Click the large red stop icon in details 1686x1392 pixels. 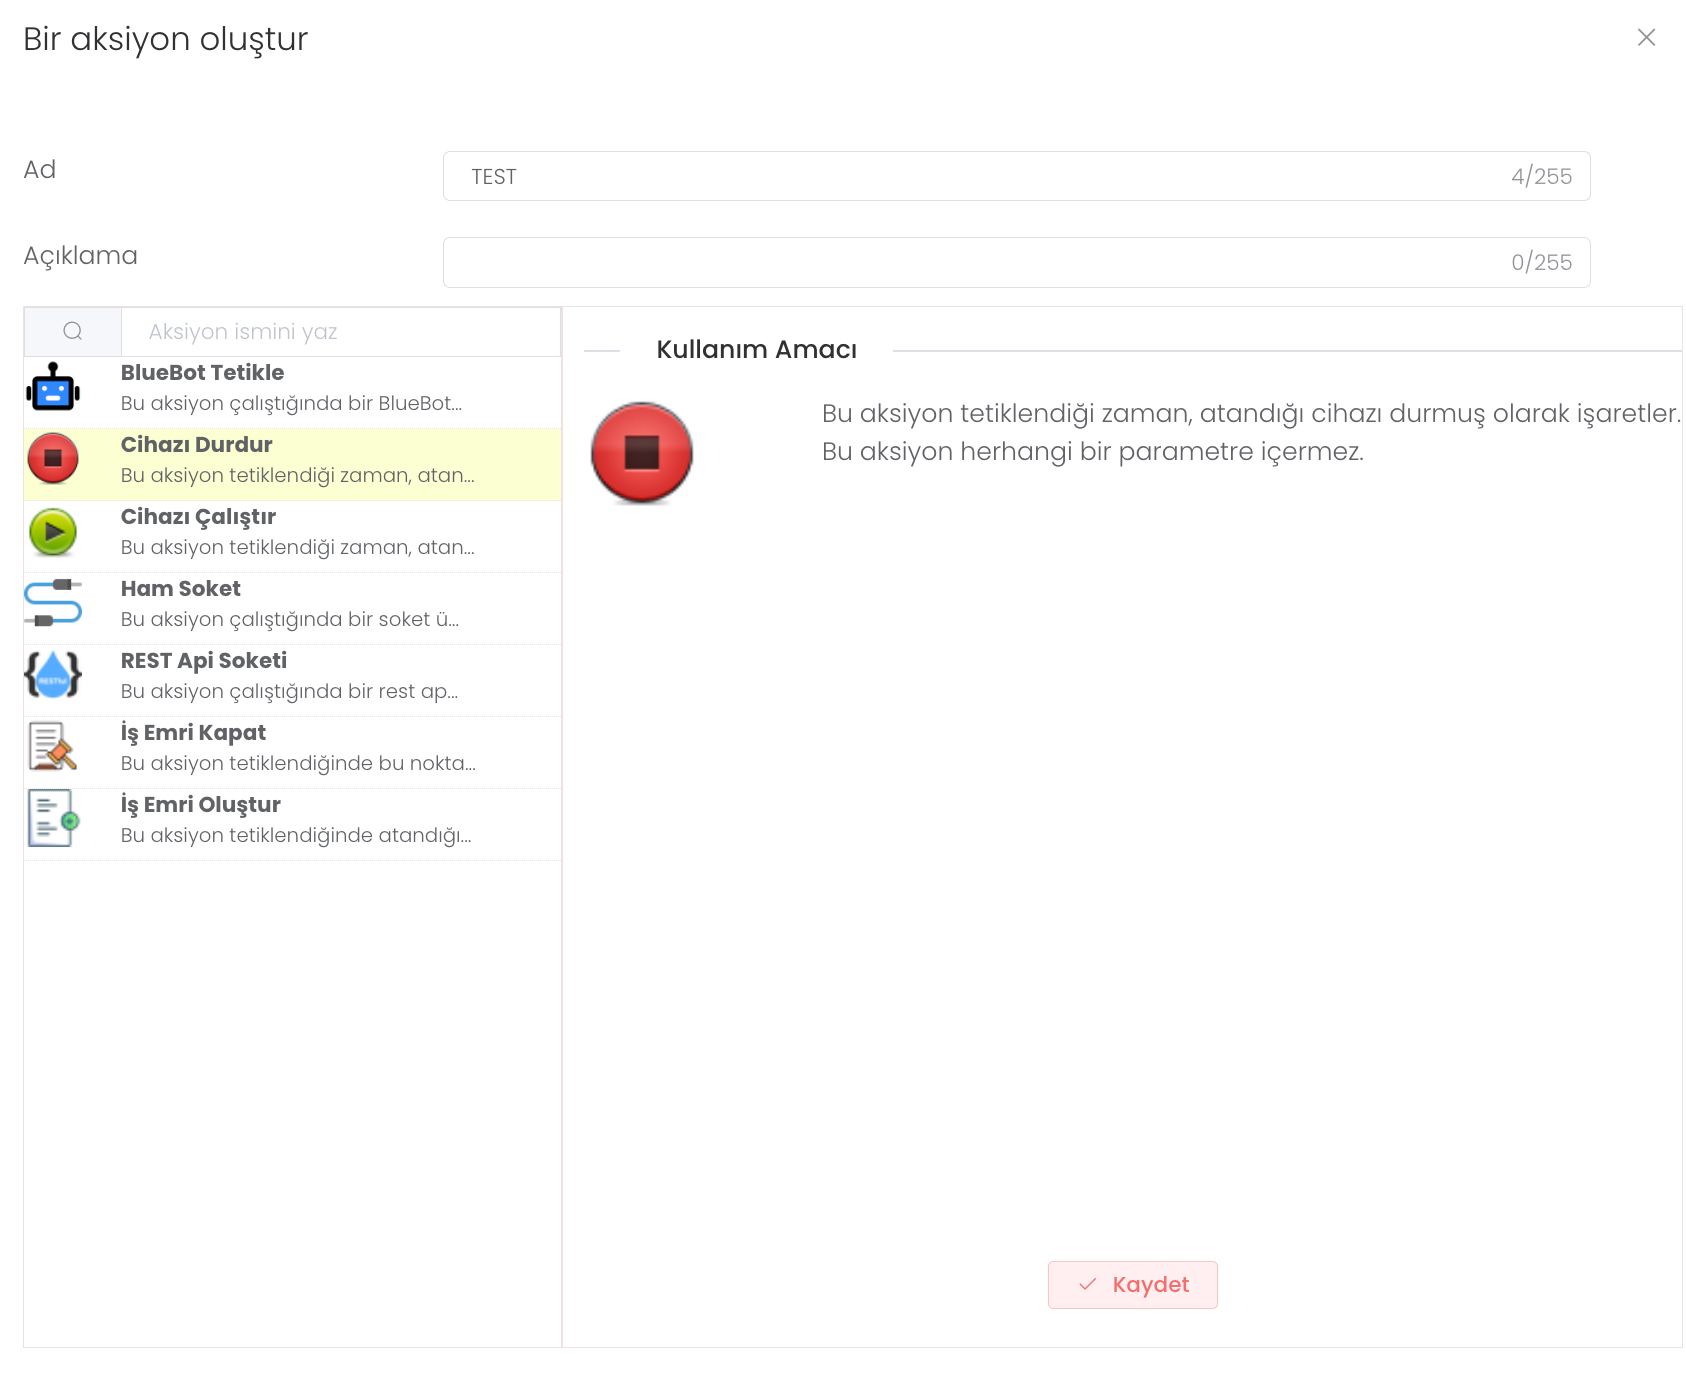642,453
